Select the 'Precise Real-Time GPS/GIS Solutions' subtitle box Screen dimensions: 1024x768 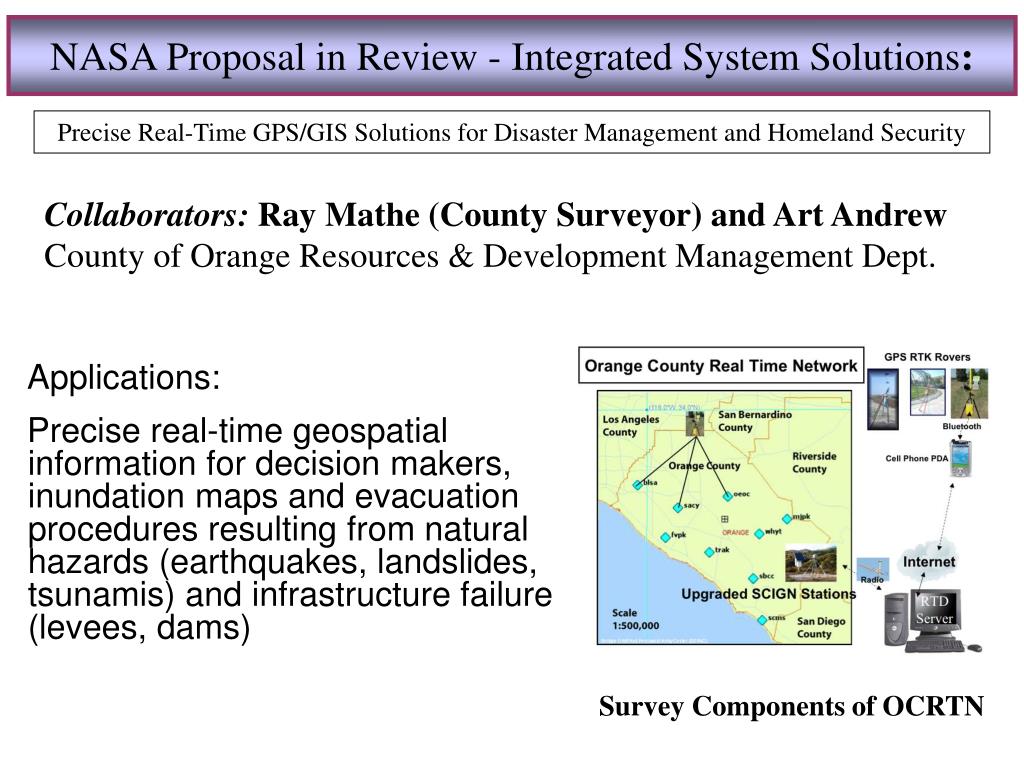511,133
